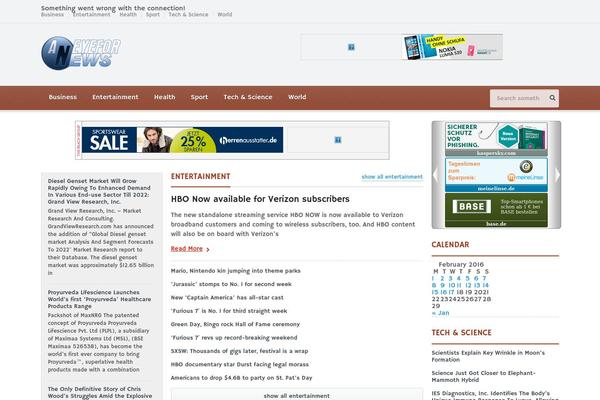Click the ad info icon in the top banner
The width and height of the screenshot is (600, 400).
pos(351,47)
